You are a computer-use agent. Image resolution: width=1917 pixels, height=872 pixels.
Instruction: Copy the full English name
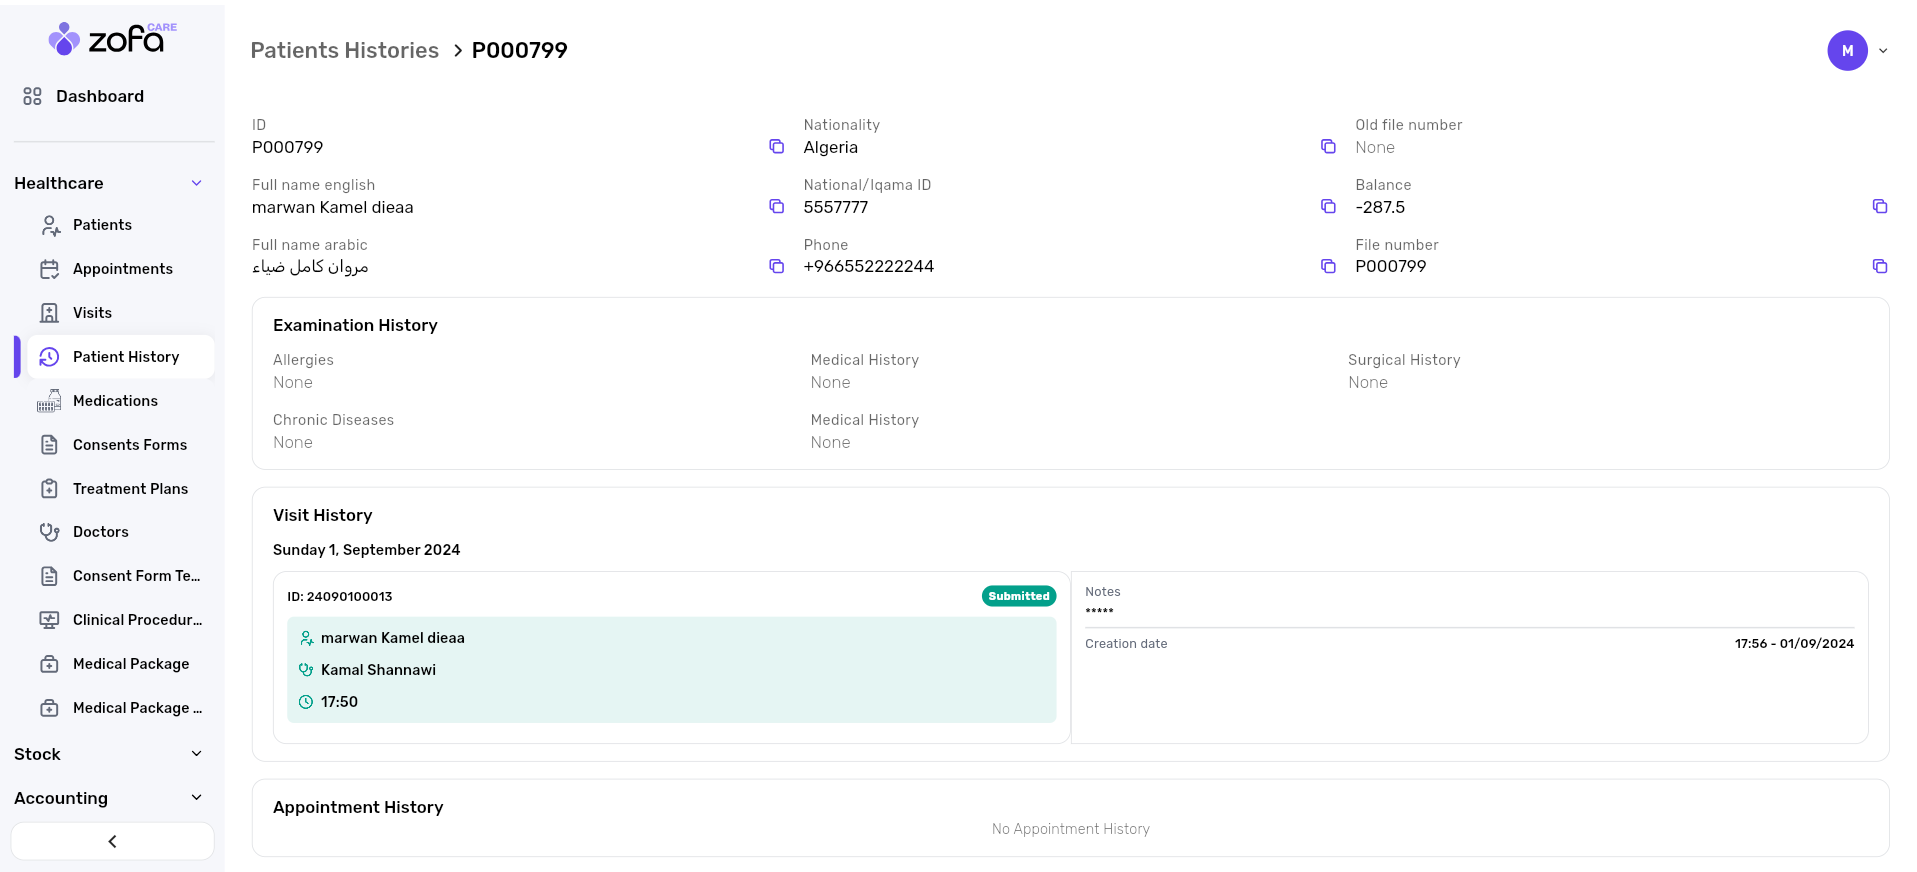pos(776,207)
